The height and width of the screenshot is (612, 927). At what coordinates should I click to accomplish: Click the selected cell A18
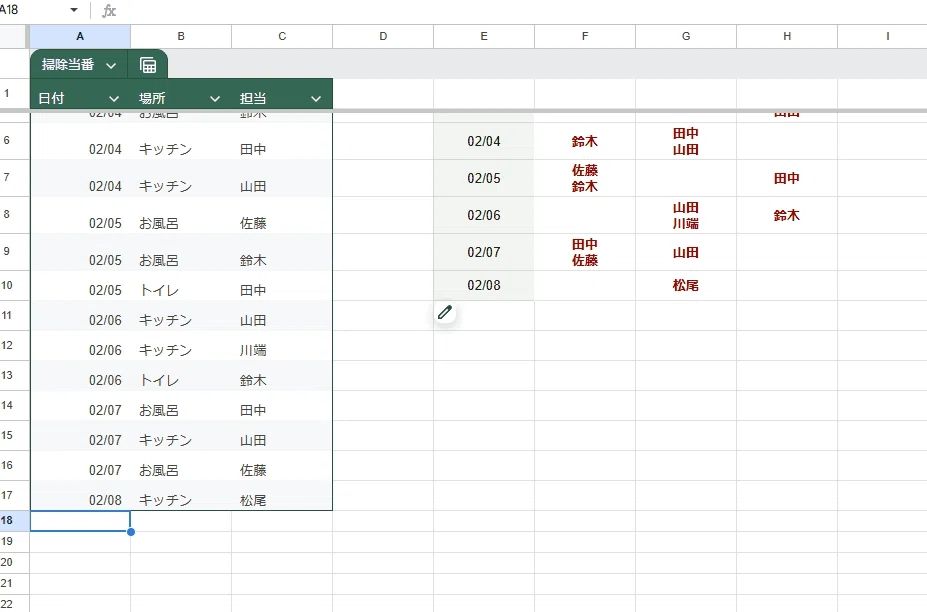(x=80, y=521)
